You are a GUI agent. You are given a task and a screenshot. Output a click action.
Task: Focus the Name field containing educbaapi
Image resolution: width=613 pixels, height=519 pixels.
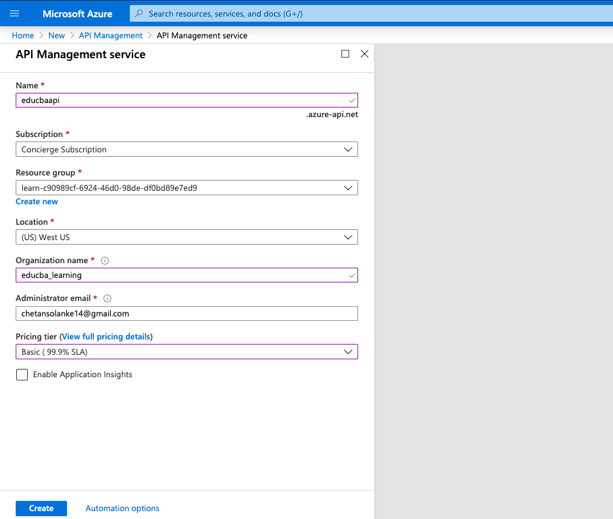(x=186, y=100)
